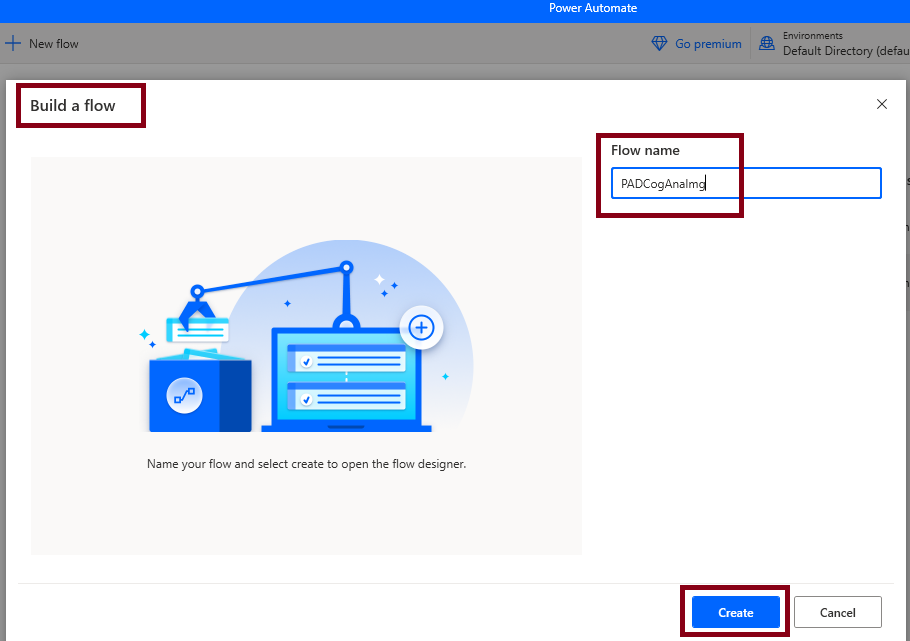Viewport: 910px width, 641px height.
Task: Click the Environments globe icon
Action: tap(767, 44)
